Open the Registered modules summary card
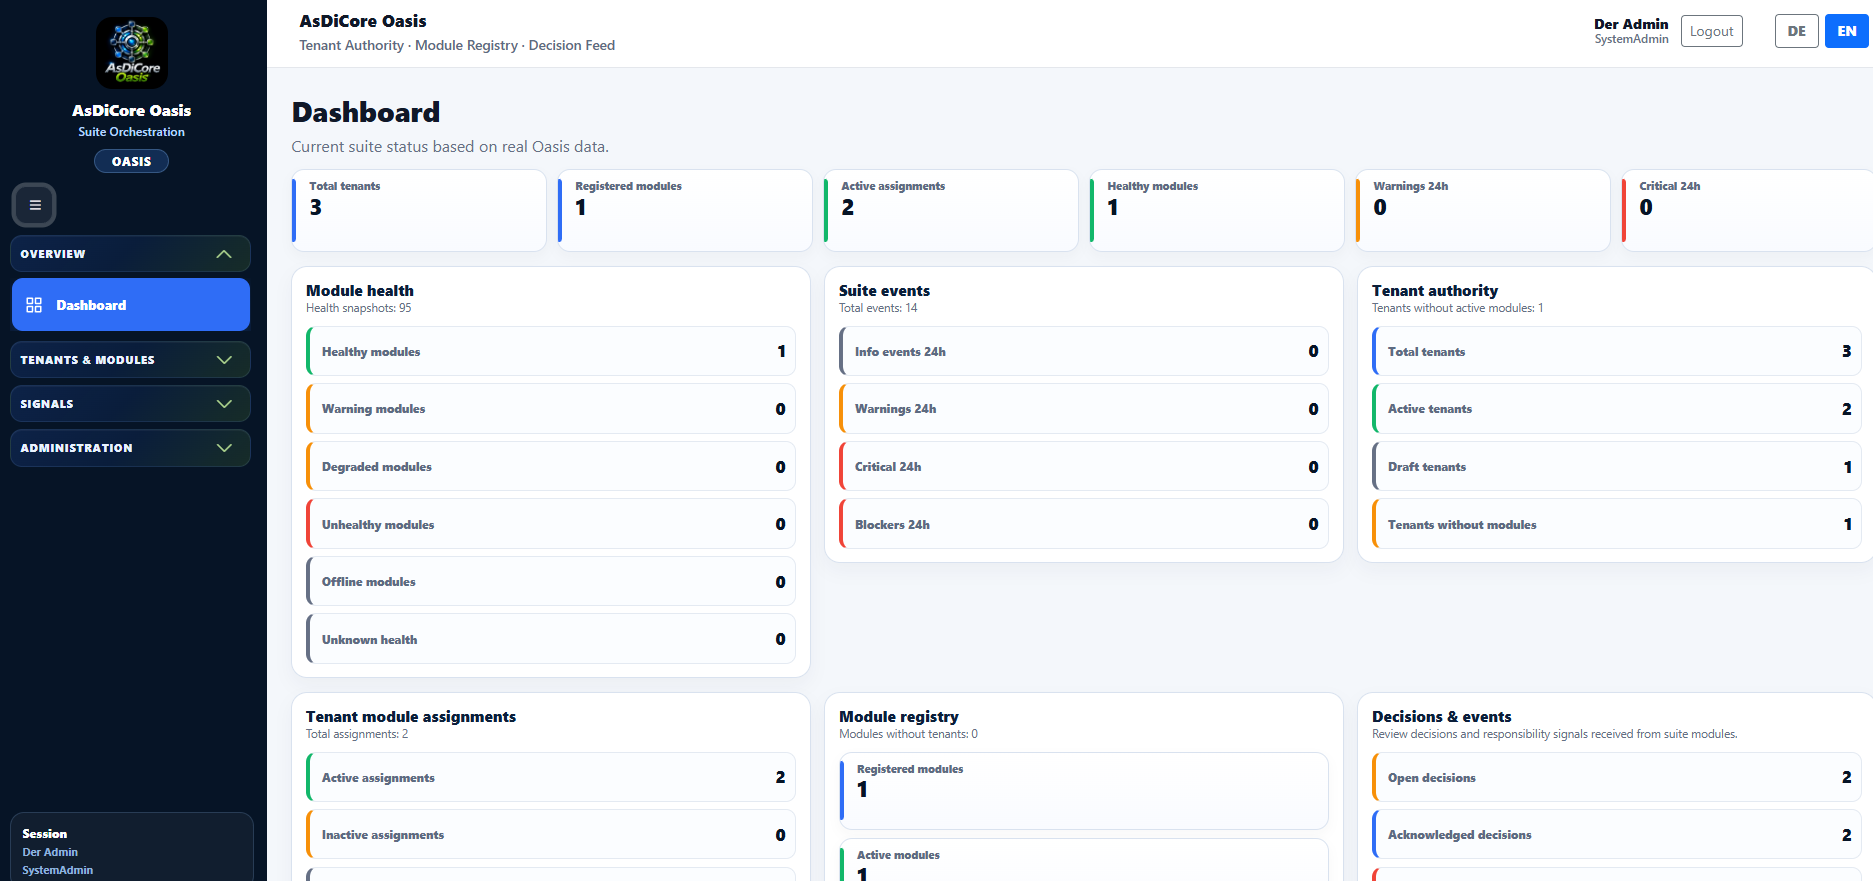The image size is (1873, 881). coord(685,210)
